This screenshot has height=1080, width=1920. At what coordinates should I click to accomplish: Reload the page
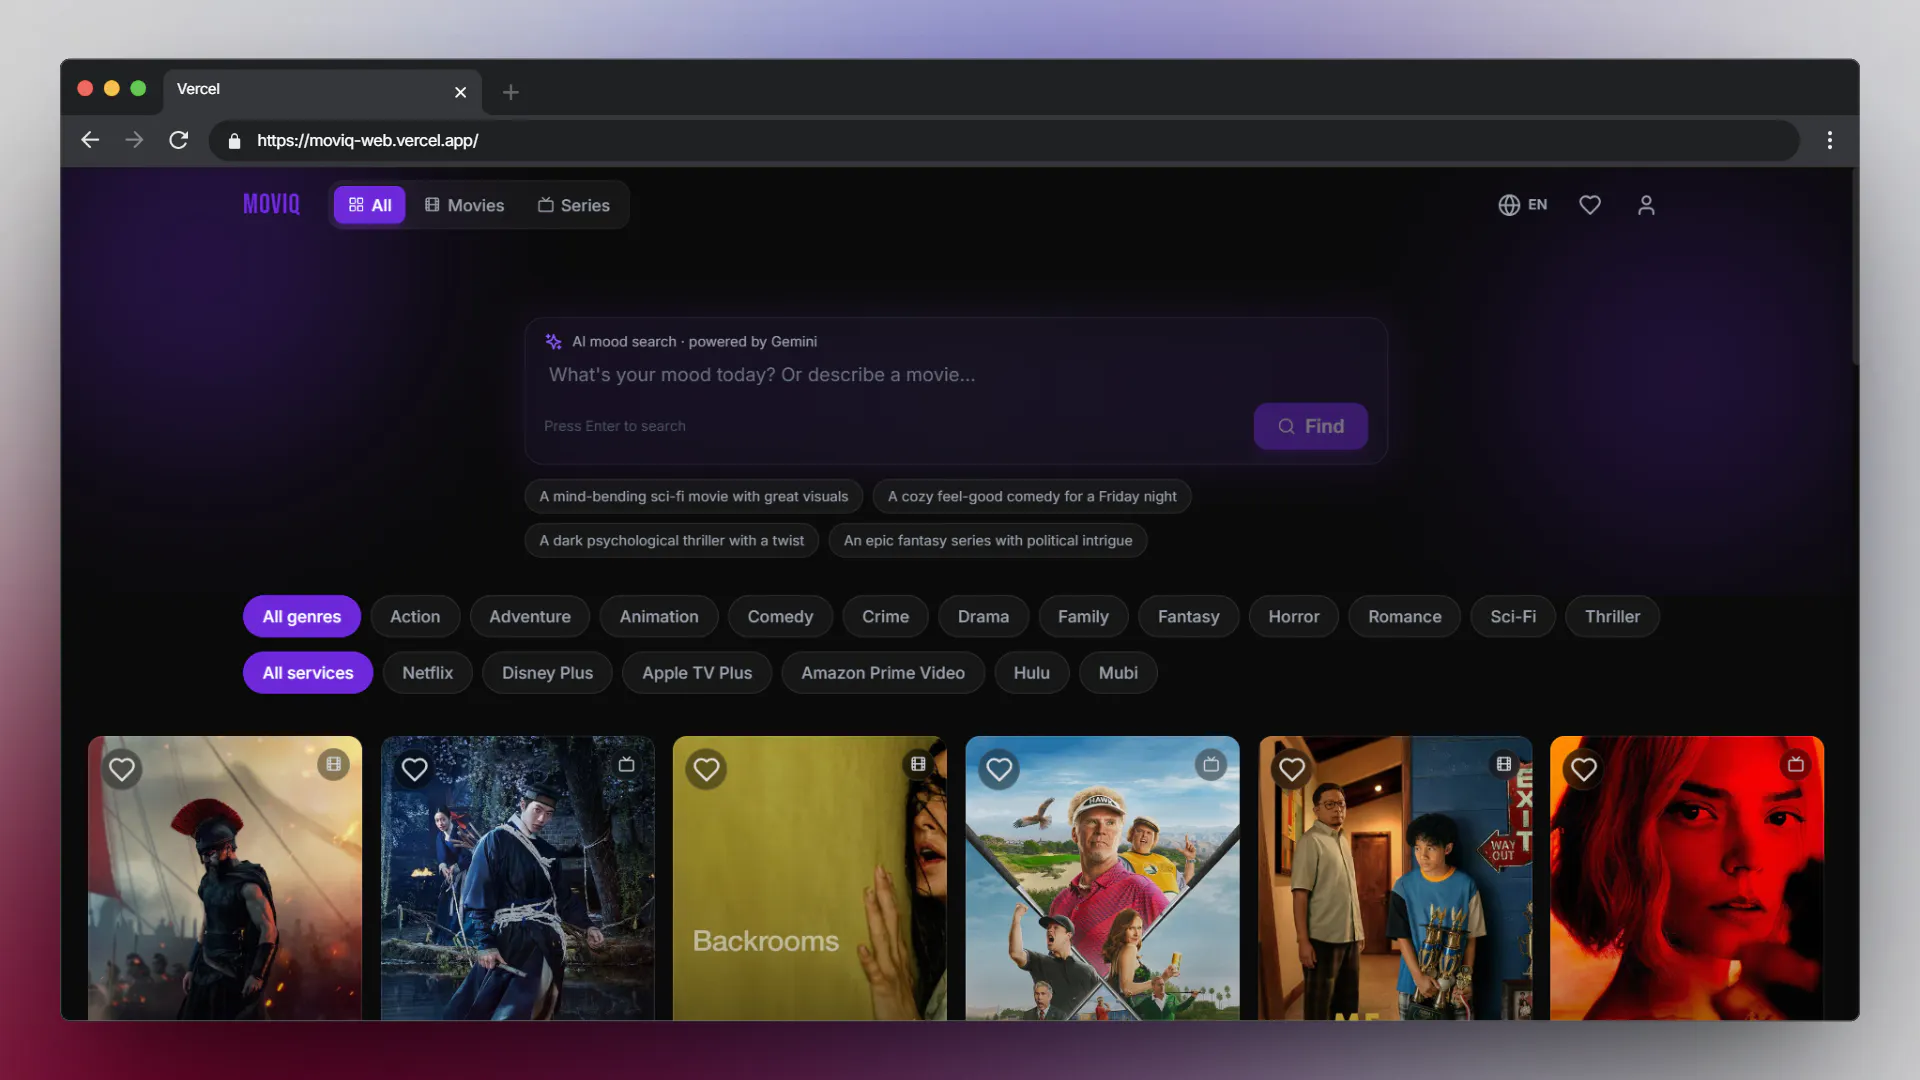(x=179, y=140)
